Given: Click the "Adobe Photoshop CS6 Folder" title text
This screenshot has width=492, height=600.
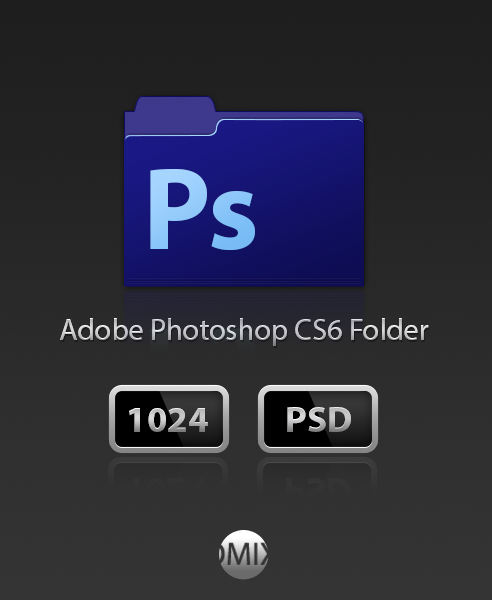Looking at the screenshot, I should click(244, 330).
